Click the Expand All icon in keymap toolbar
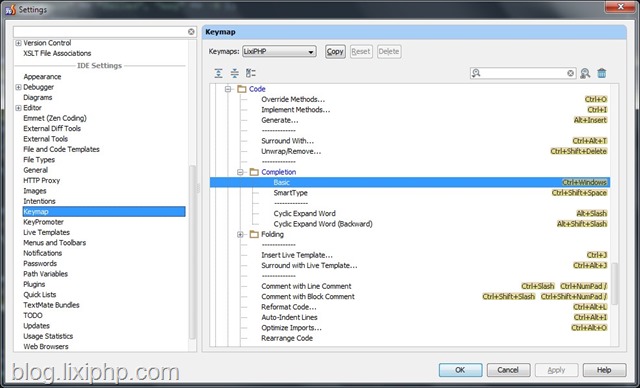The width and height of the screenshot is (640, 388). coord(218,73)
